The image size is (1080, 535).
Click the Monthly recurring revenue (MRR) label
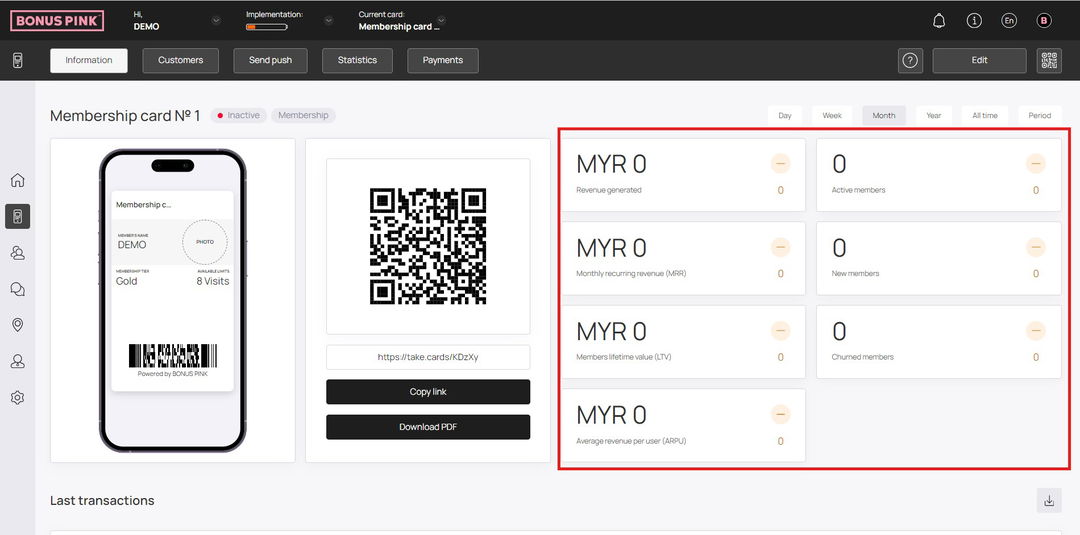coord(631,273)
